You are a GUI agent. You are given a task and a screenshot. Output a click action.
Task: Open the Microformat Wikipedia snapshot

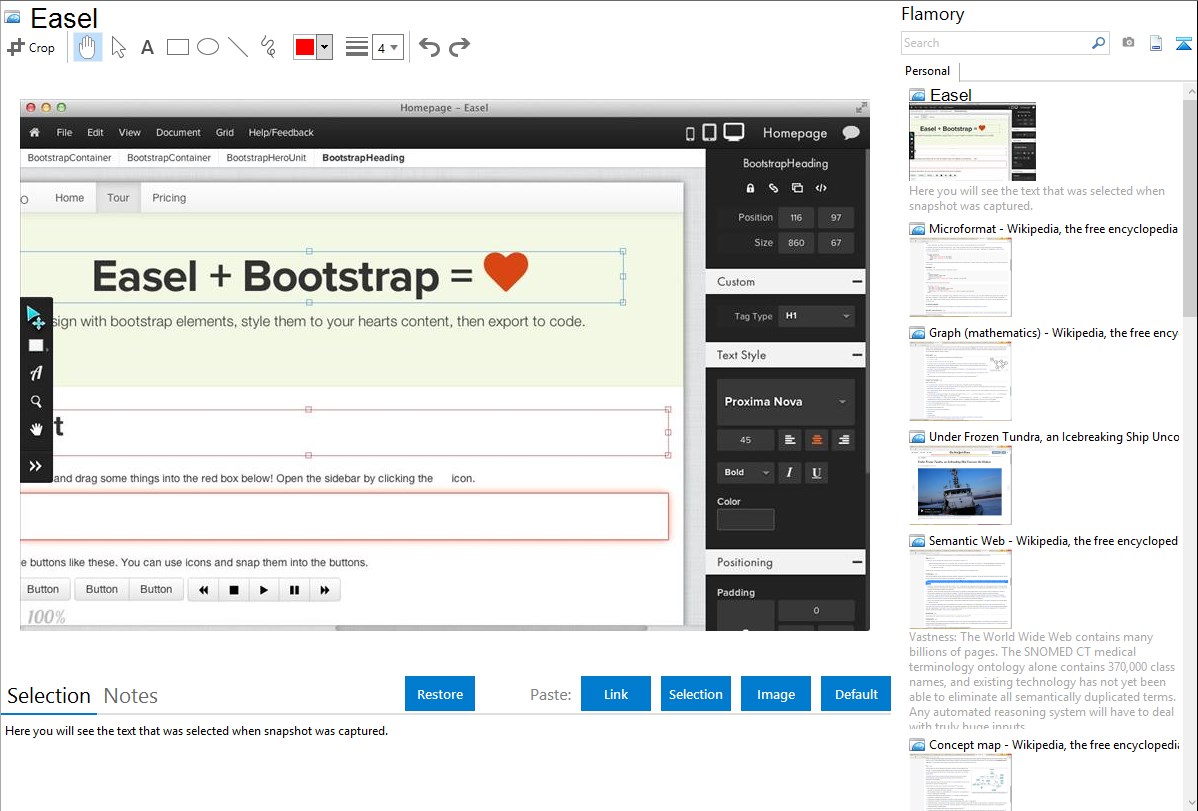pos(960,277)
